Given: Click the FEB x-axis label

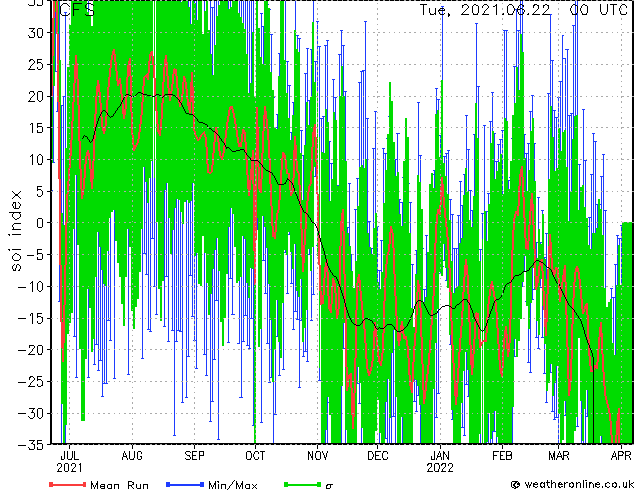Looking at the screenshot, I should 502,456.
